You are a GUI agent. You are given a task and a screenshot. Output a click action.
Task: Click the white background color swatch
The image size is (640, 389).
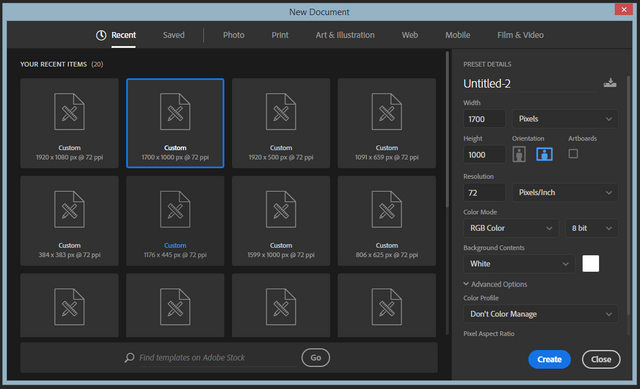tap(591, 264)
